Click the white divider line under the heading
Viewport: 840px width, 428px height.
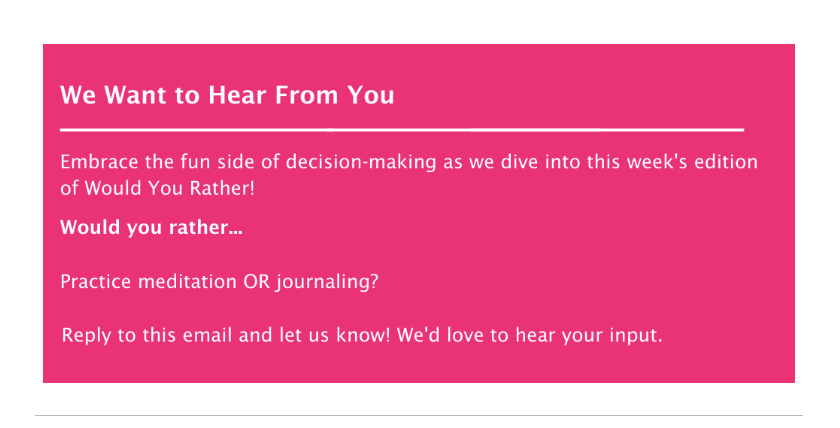(402, 130)
